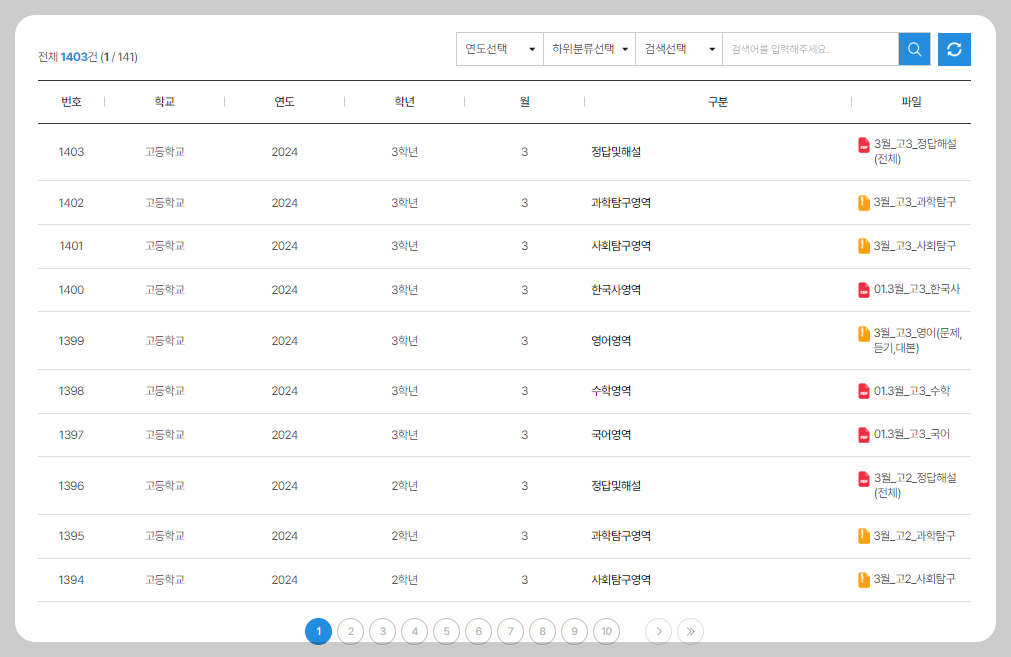
Task: Go to page 10
Action: (x=607, y=631)
